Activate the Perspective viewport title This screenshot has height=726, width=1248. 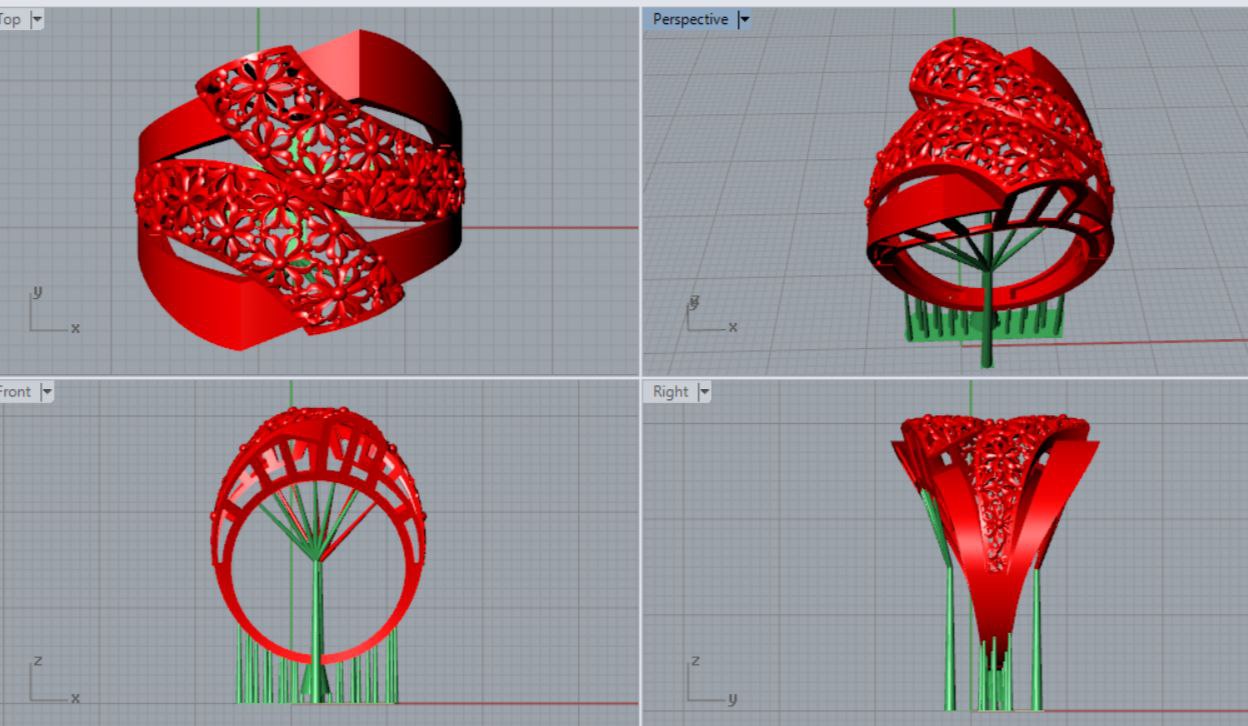[690, 19]
